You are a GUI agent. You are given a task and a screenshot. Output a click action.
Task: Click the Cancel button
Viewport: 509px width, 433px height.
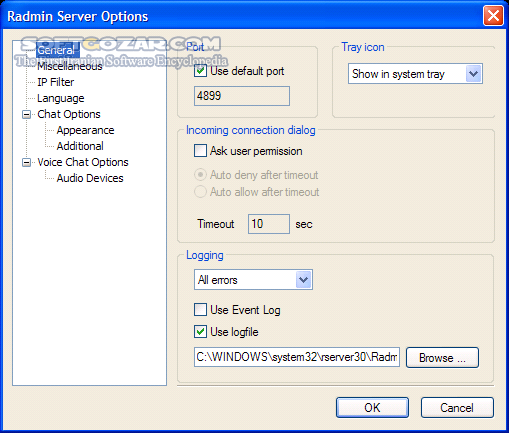point(457,407)
